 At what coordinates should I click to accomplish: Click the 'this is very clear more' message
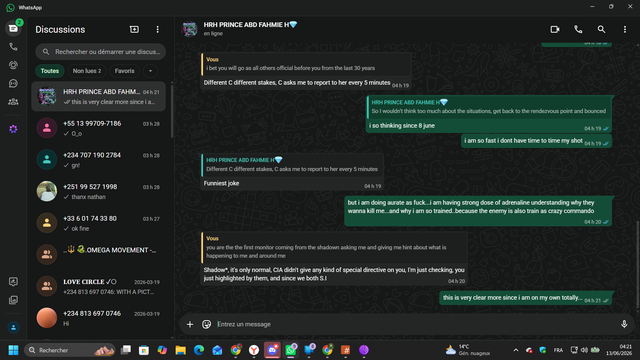click(x=526, y=298)
